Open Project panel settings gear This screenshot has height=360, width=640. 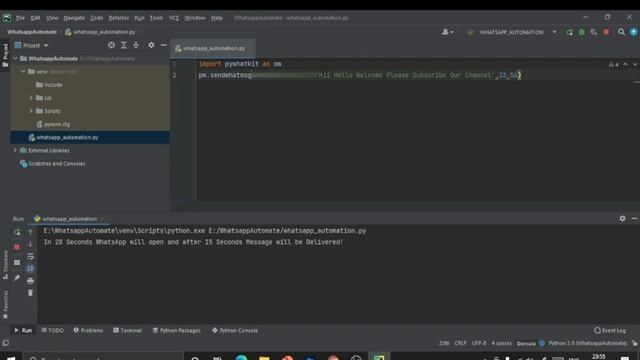point(151,45)
